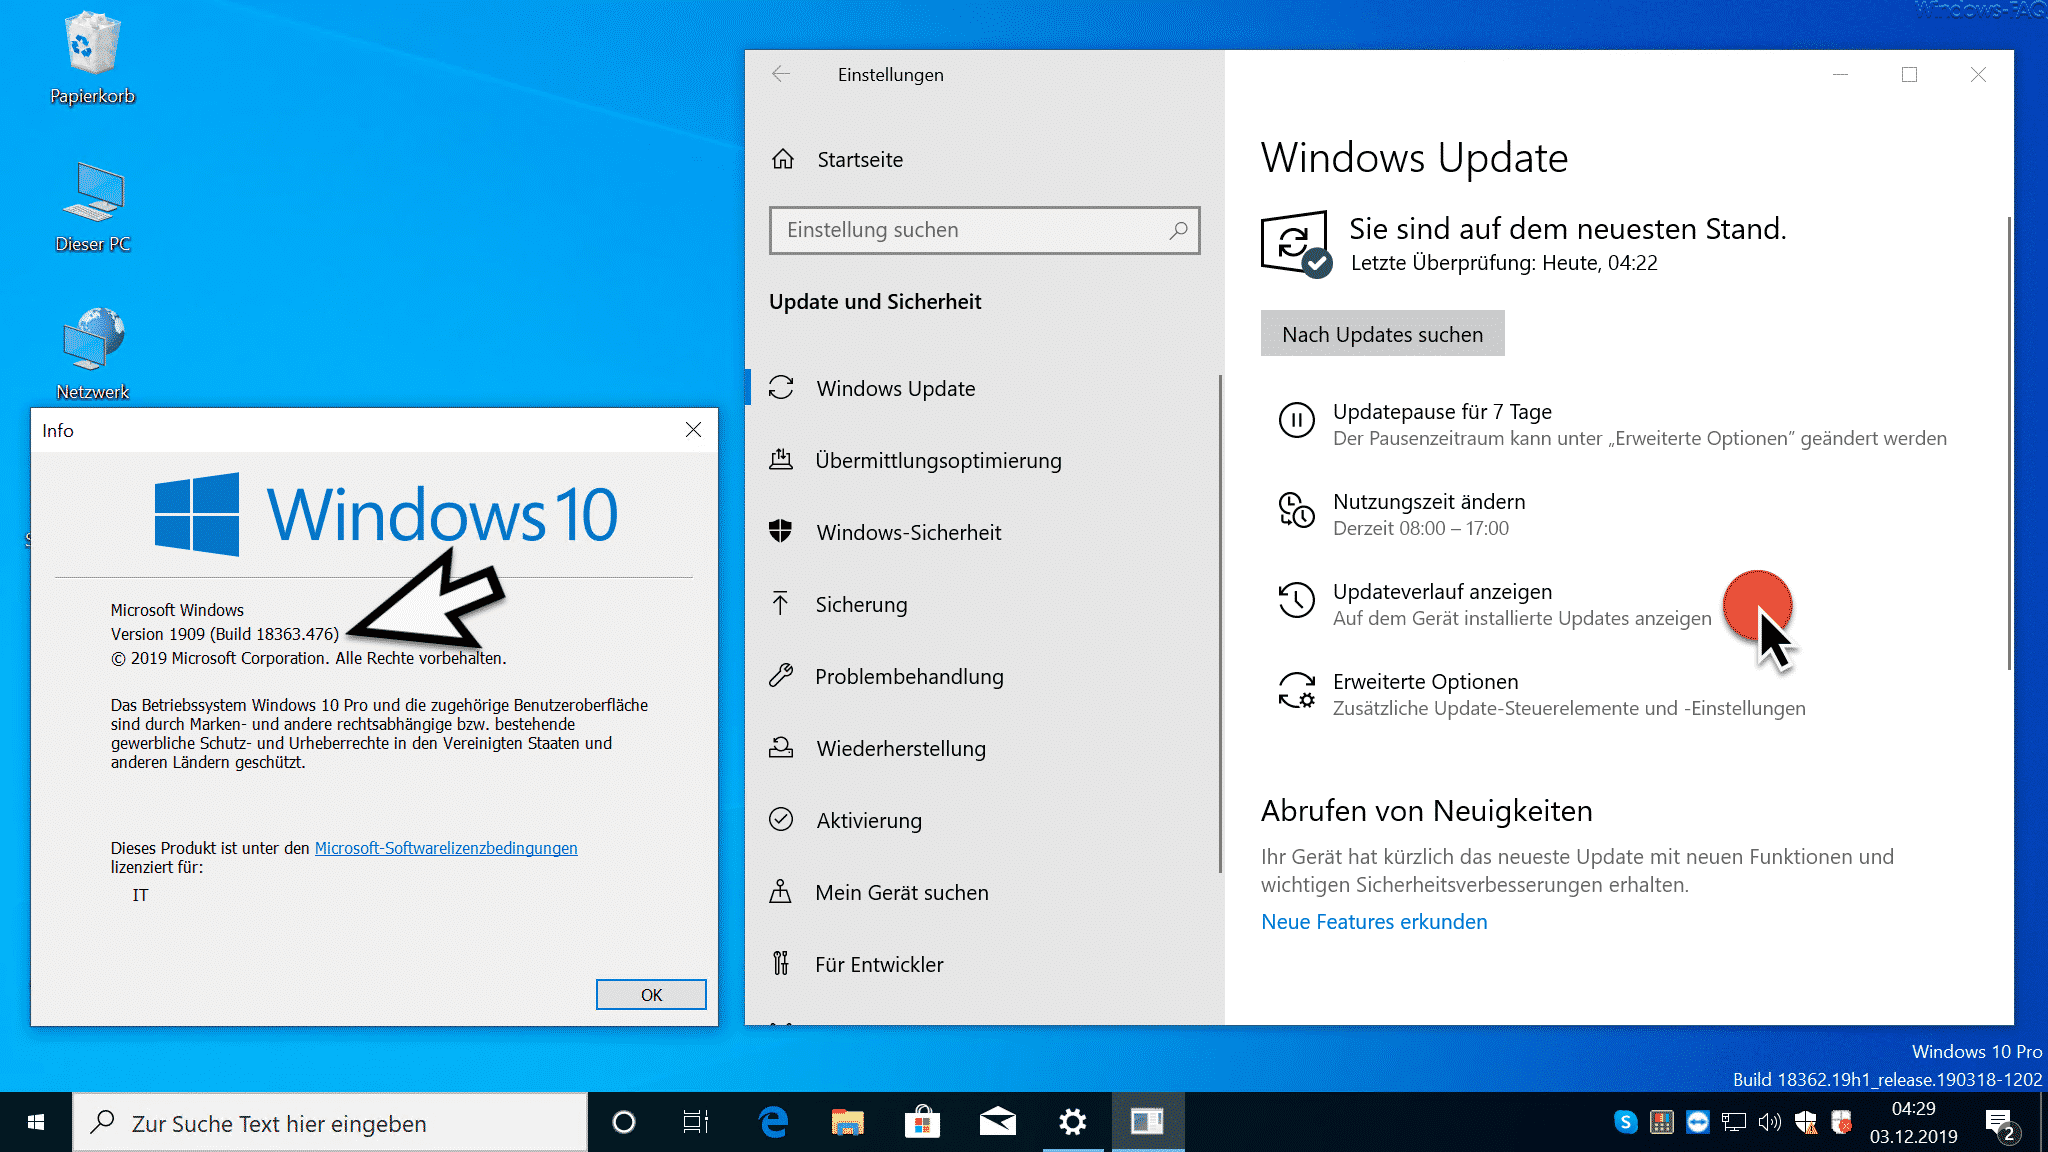Open Mail app from taskbar

[997, 1122]
